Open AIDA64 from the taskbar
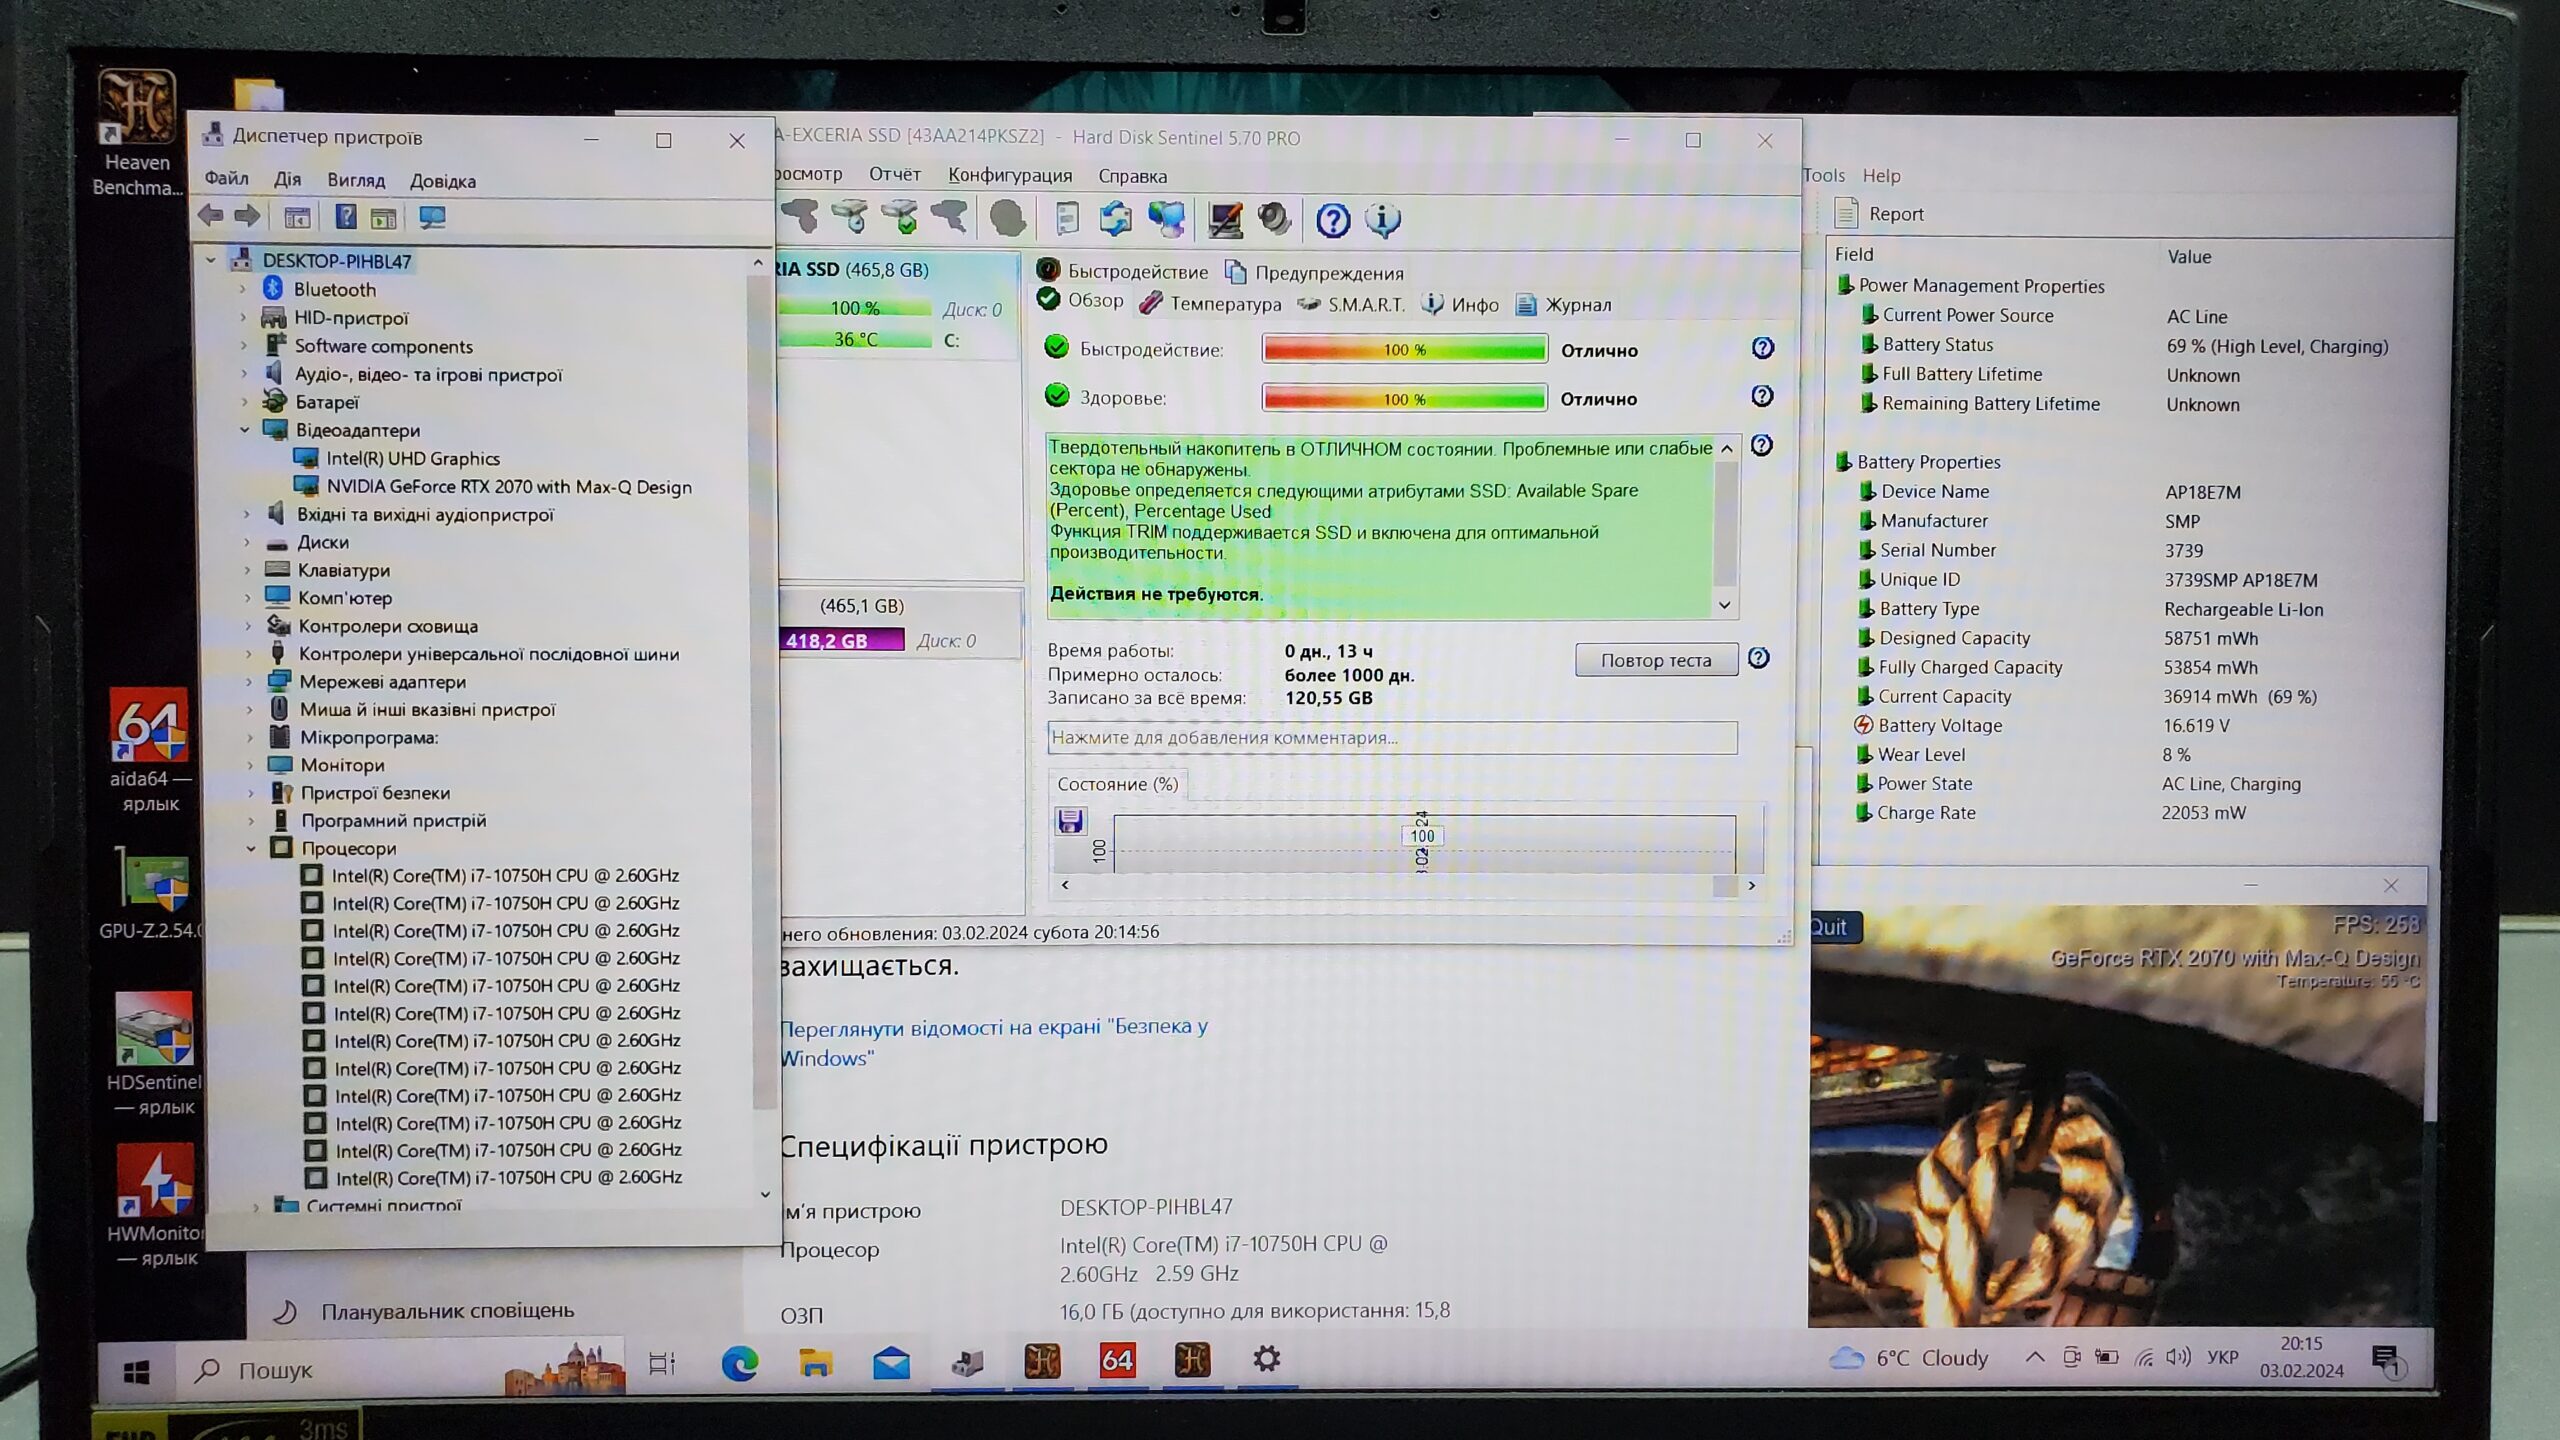Image resolution: width=2560 pixels, height=1440 pixels. (x=1117, y=1360)
